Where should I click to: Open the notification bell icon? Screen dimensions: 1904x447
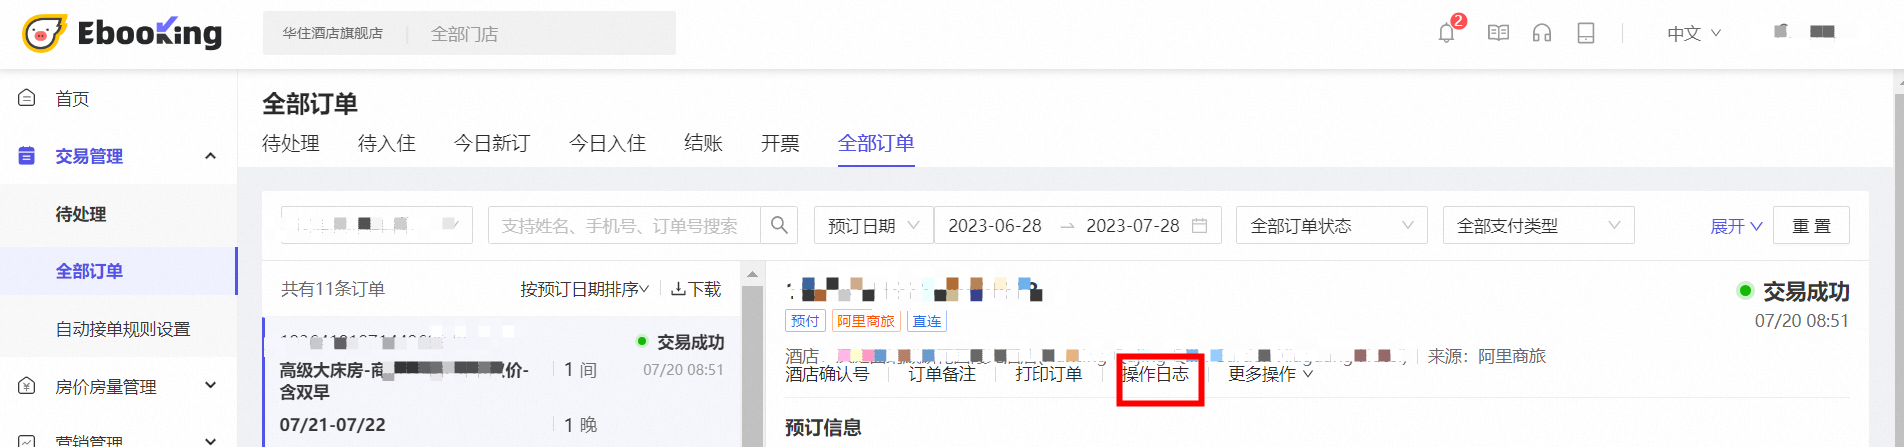(1446, 33)
